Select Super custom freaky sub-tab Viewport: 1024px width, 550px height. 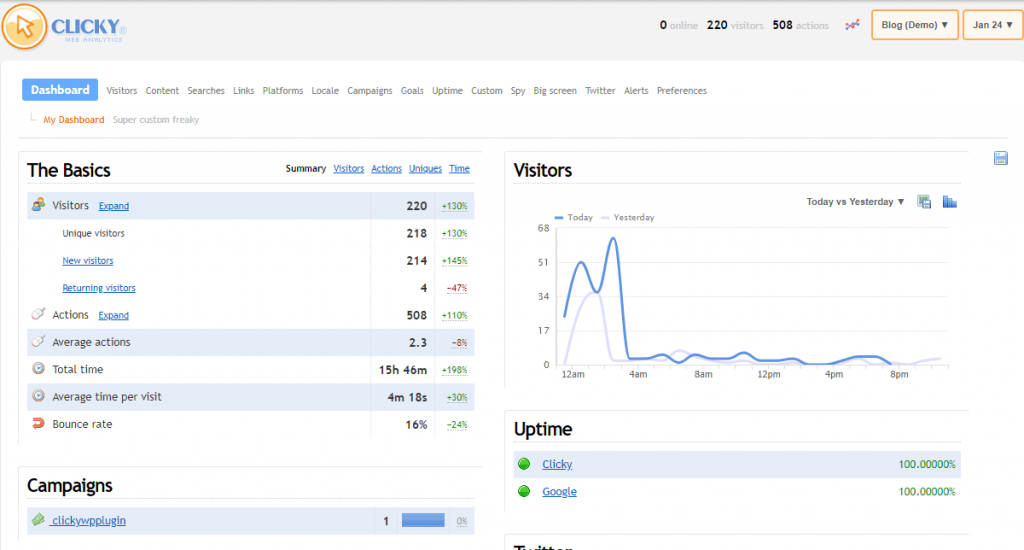click(155, 120)
